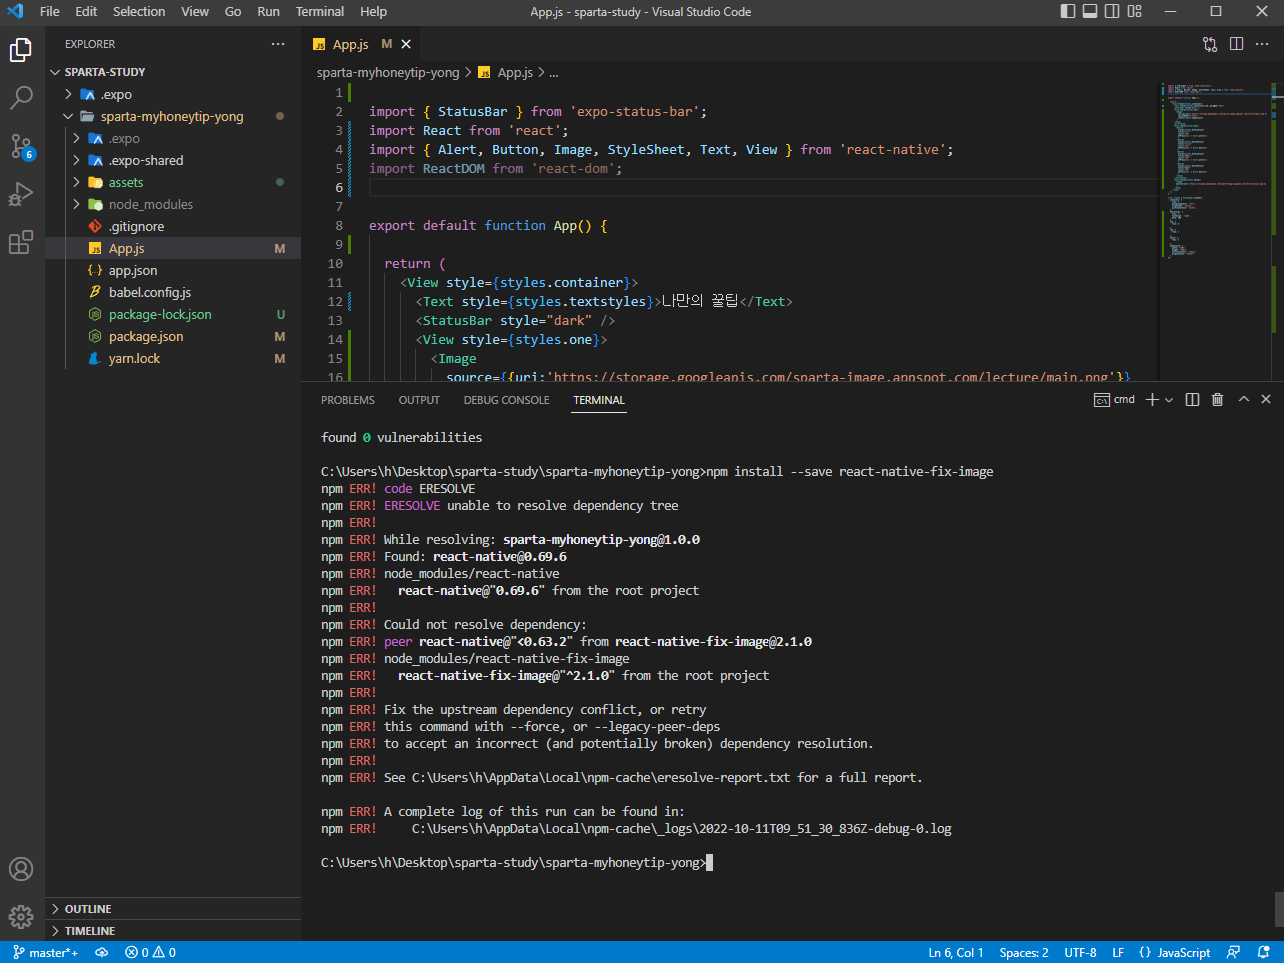The width and height of the screenshot is (1284, 963).
Task: Open the Edit menu
Action: coord(86,11)
